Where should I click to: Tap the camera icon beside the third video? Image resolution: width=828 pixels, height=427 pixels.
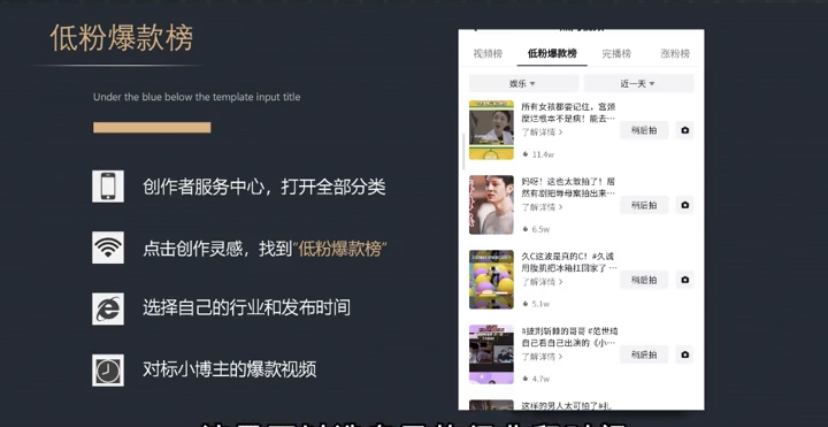(684, 280)
